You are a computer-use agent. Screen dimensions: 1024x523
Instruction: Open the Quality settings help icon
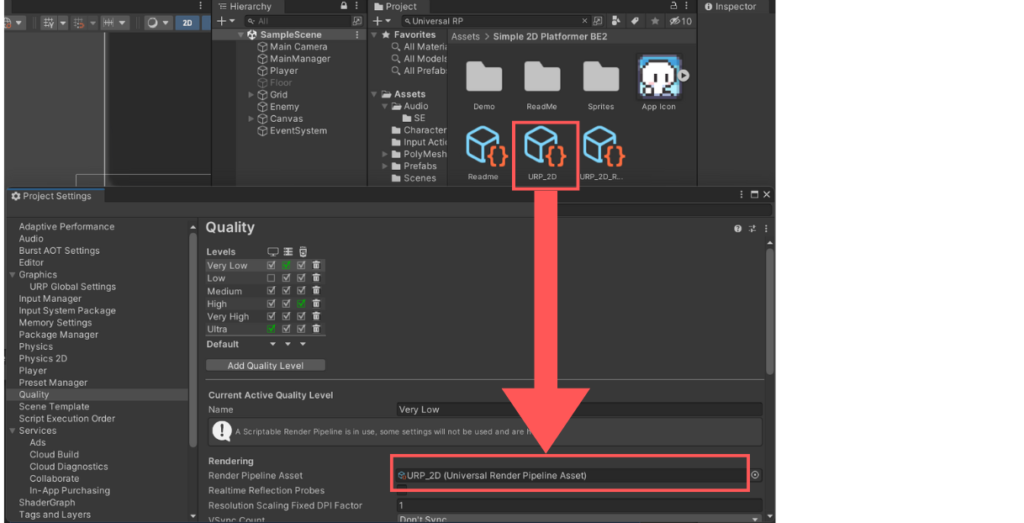(x=737, y=229)
